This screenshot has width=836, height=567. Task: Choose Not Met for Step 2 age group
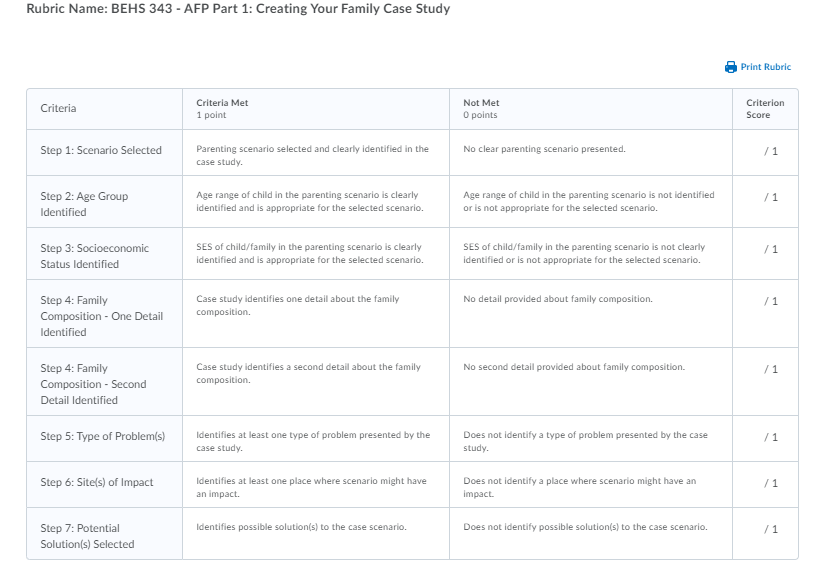coord(591,202)
